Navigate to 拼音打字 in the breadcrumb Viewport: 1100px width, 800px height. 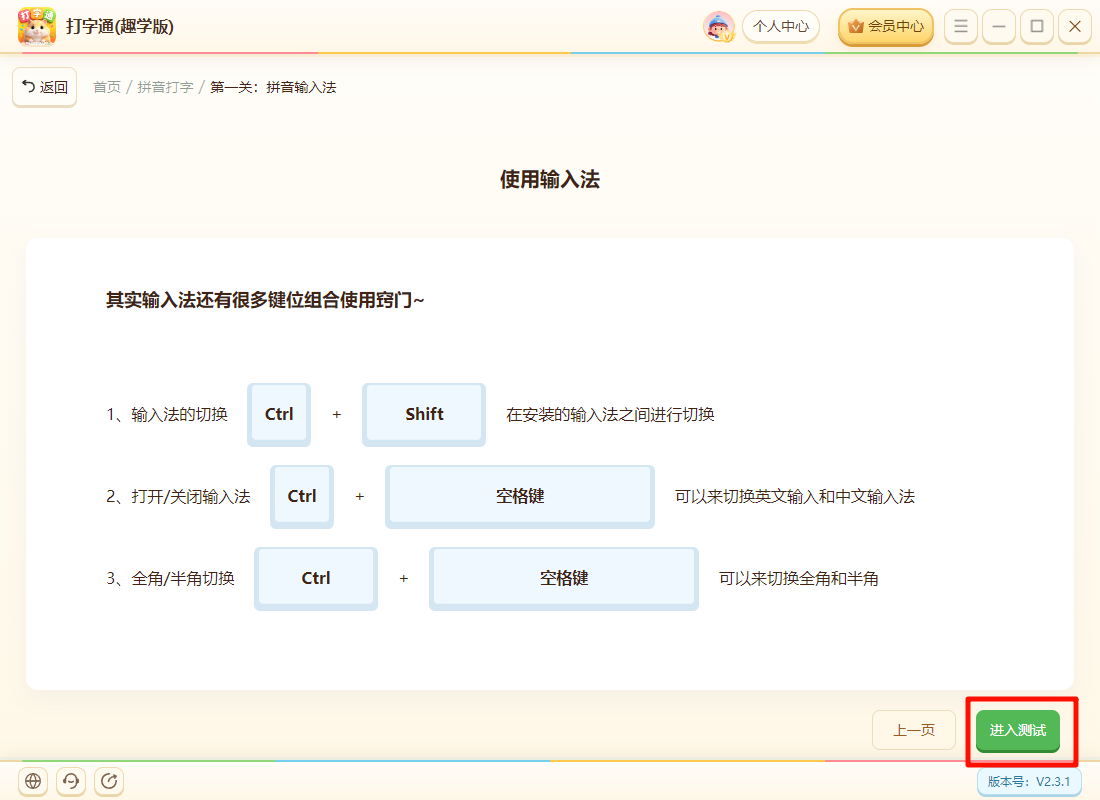click(x=166, y=87)
